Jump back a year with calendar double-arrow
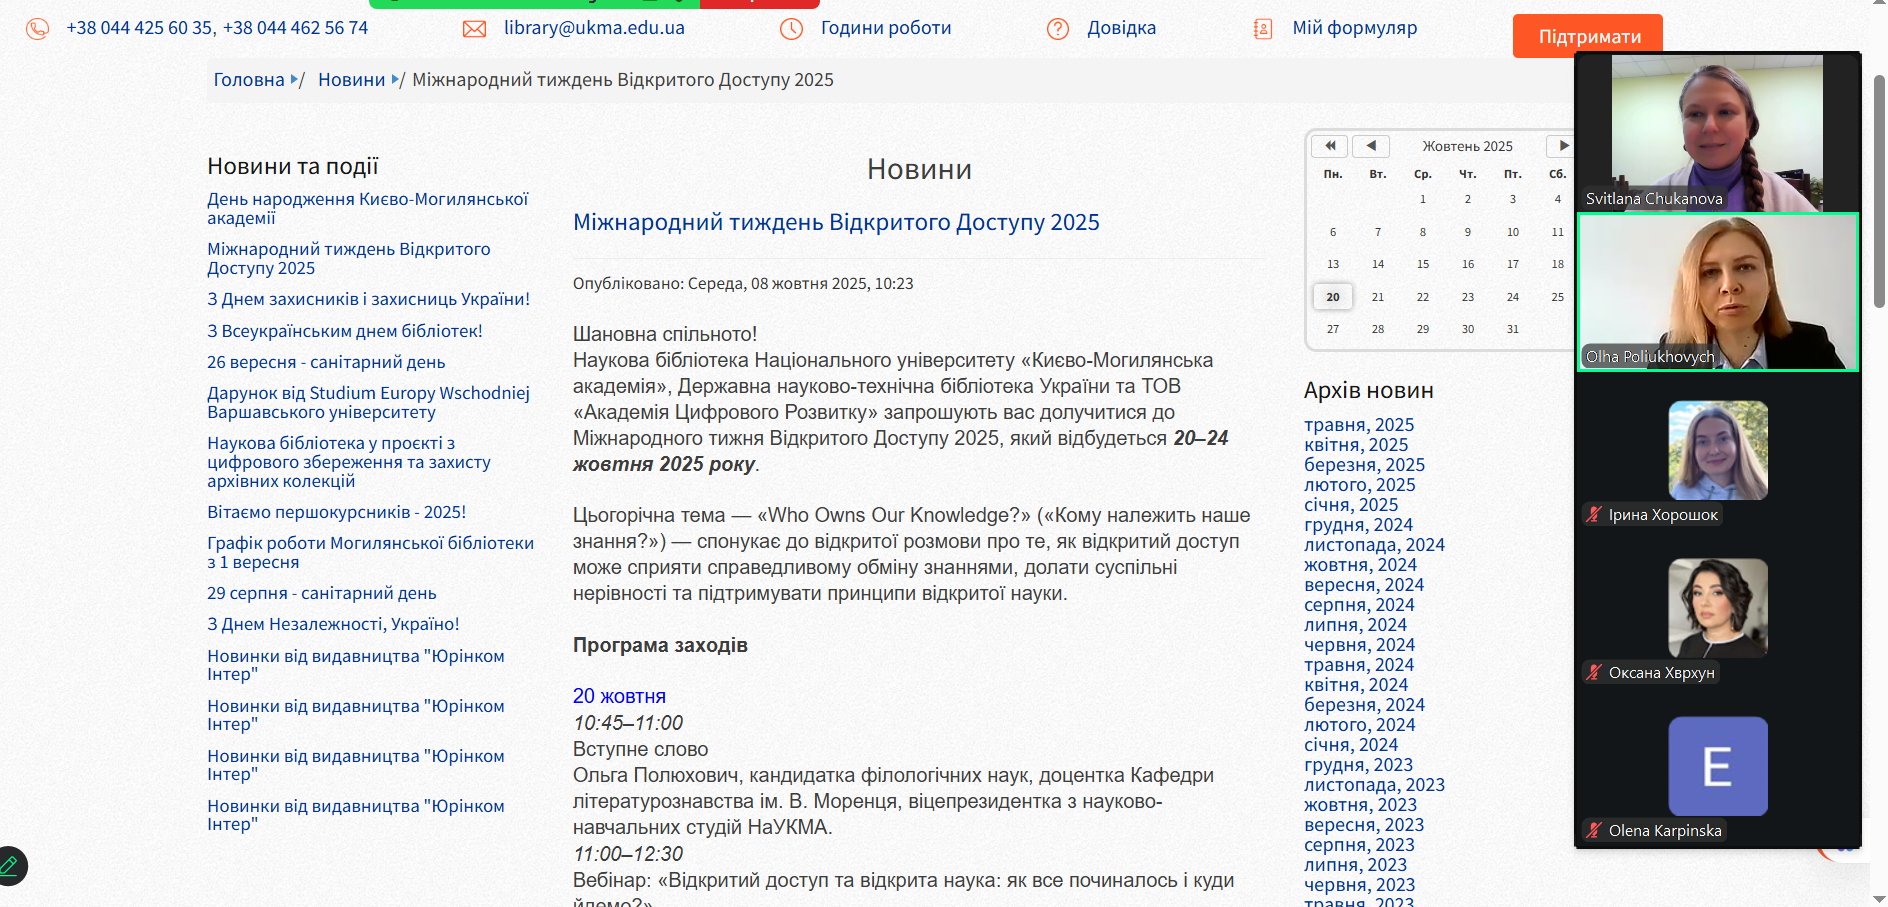 click(x=1329, y=146)
